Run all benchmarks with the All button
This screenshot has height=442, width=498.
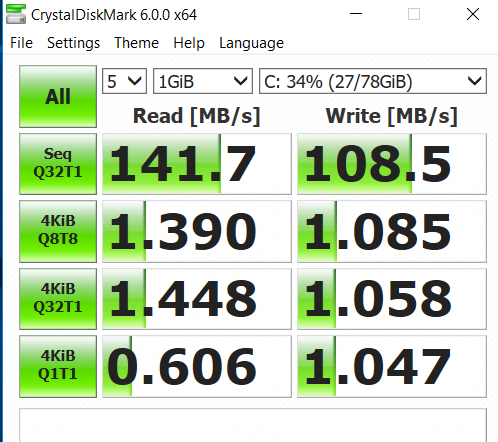coord(58,96)
